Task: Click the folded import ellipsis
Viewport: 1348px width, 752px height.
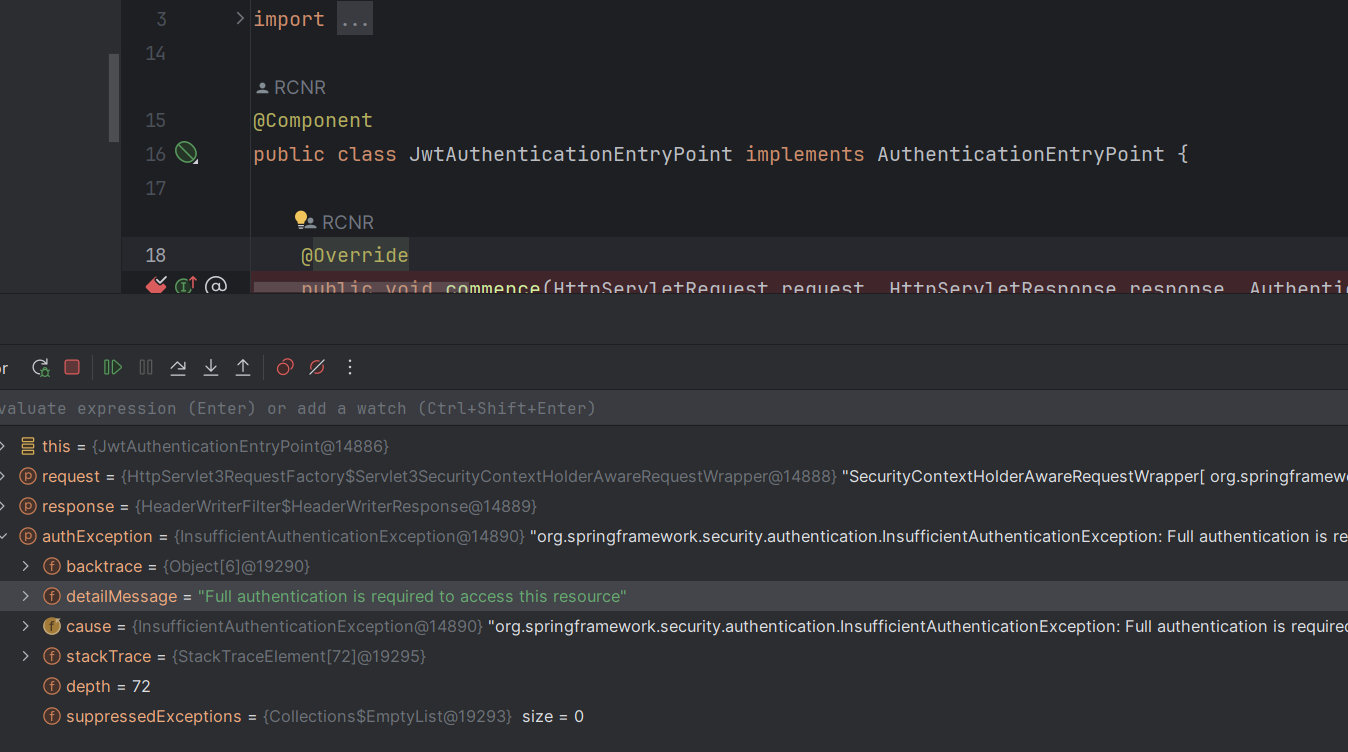Action: [355, 19]
